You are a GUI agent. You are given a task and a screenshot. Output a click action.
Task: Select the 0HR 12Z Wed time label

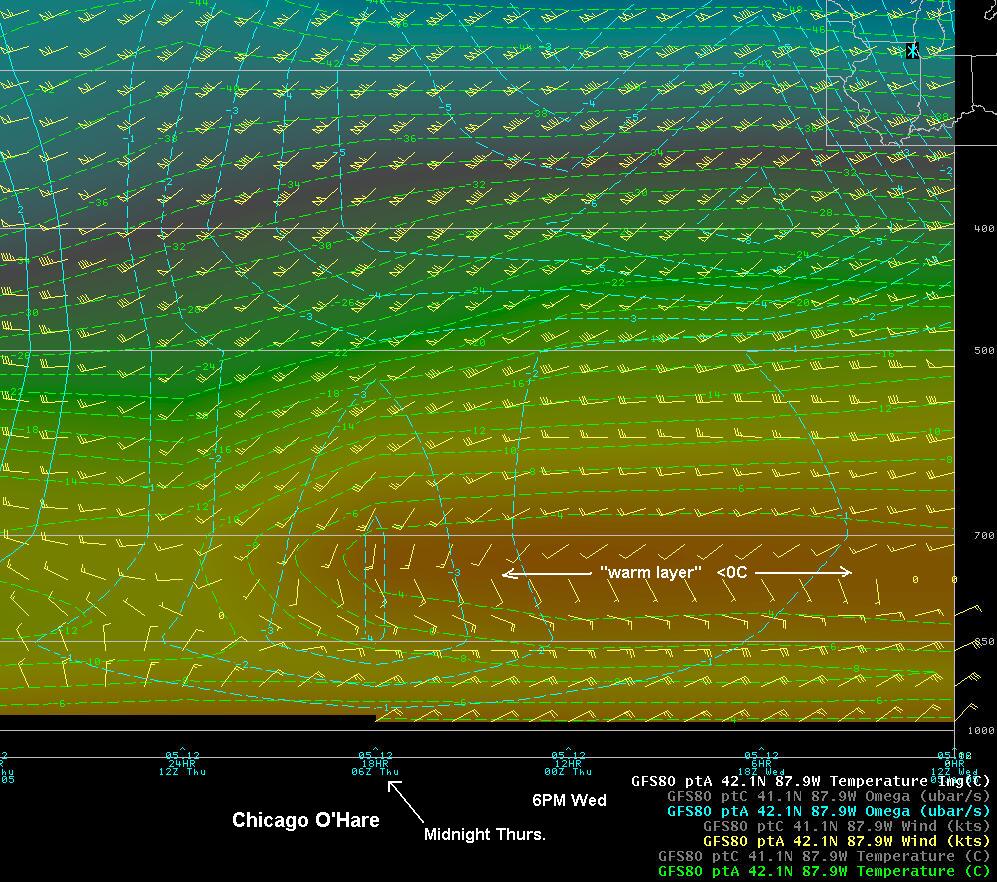[x=955, y=763]
